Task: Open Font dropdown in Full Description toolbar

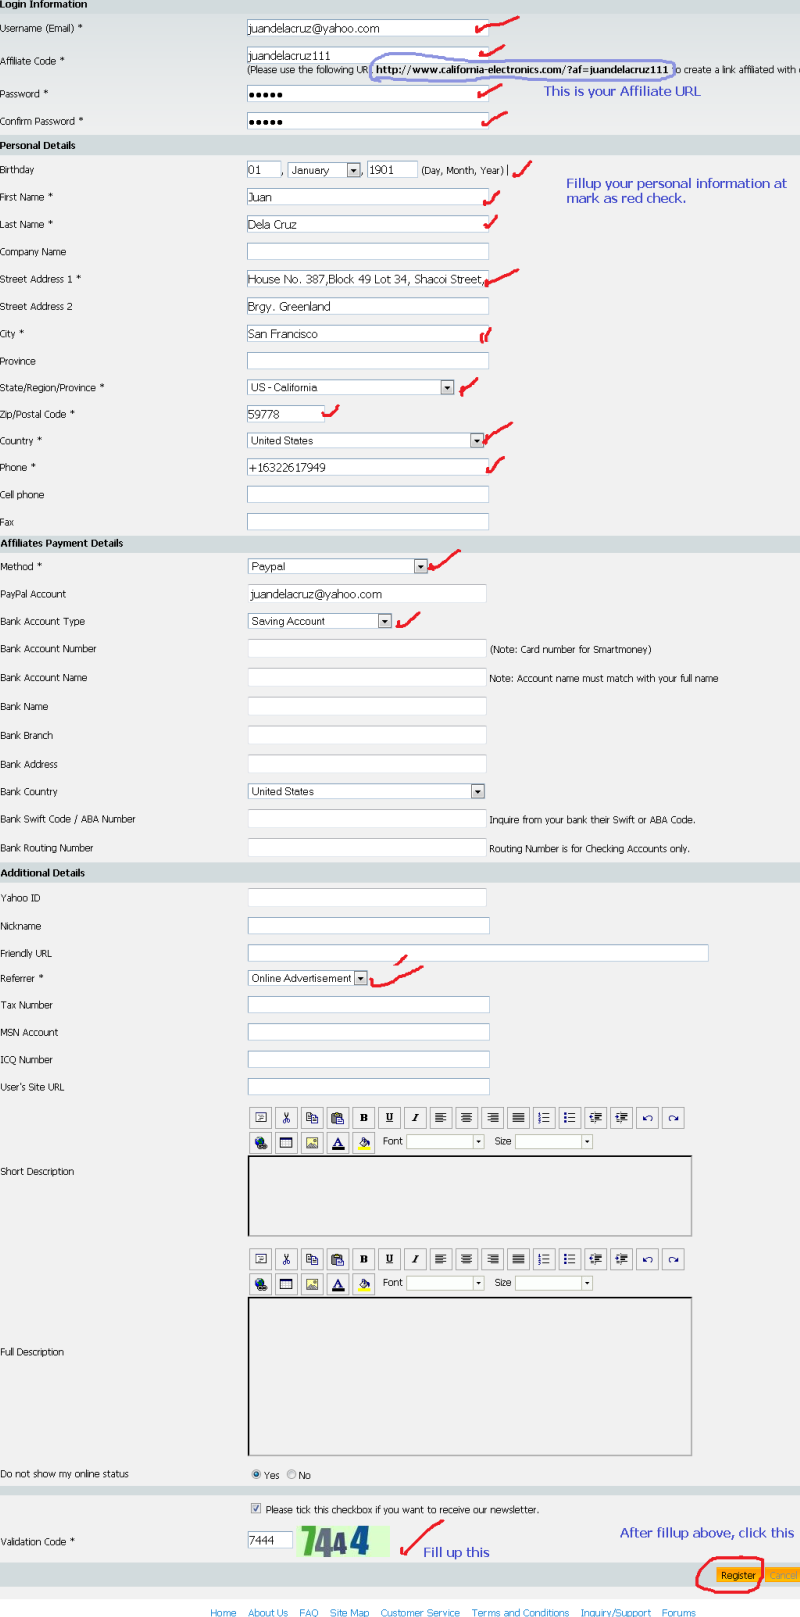Action: click(x=445, y=1282)
